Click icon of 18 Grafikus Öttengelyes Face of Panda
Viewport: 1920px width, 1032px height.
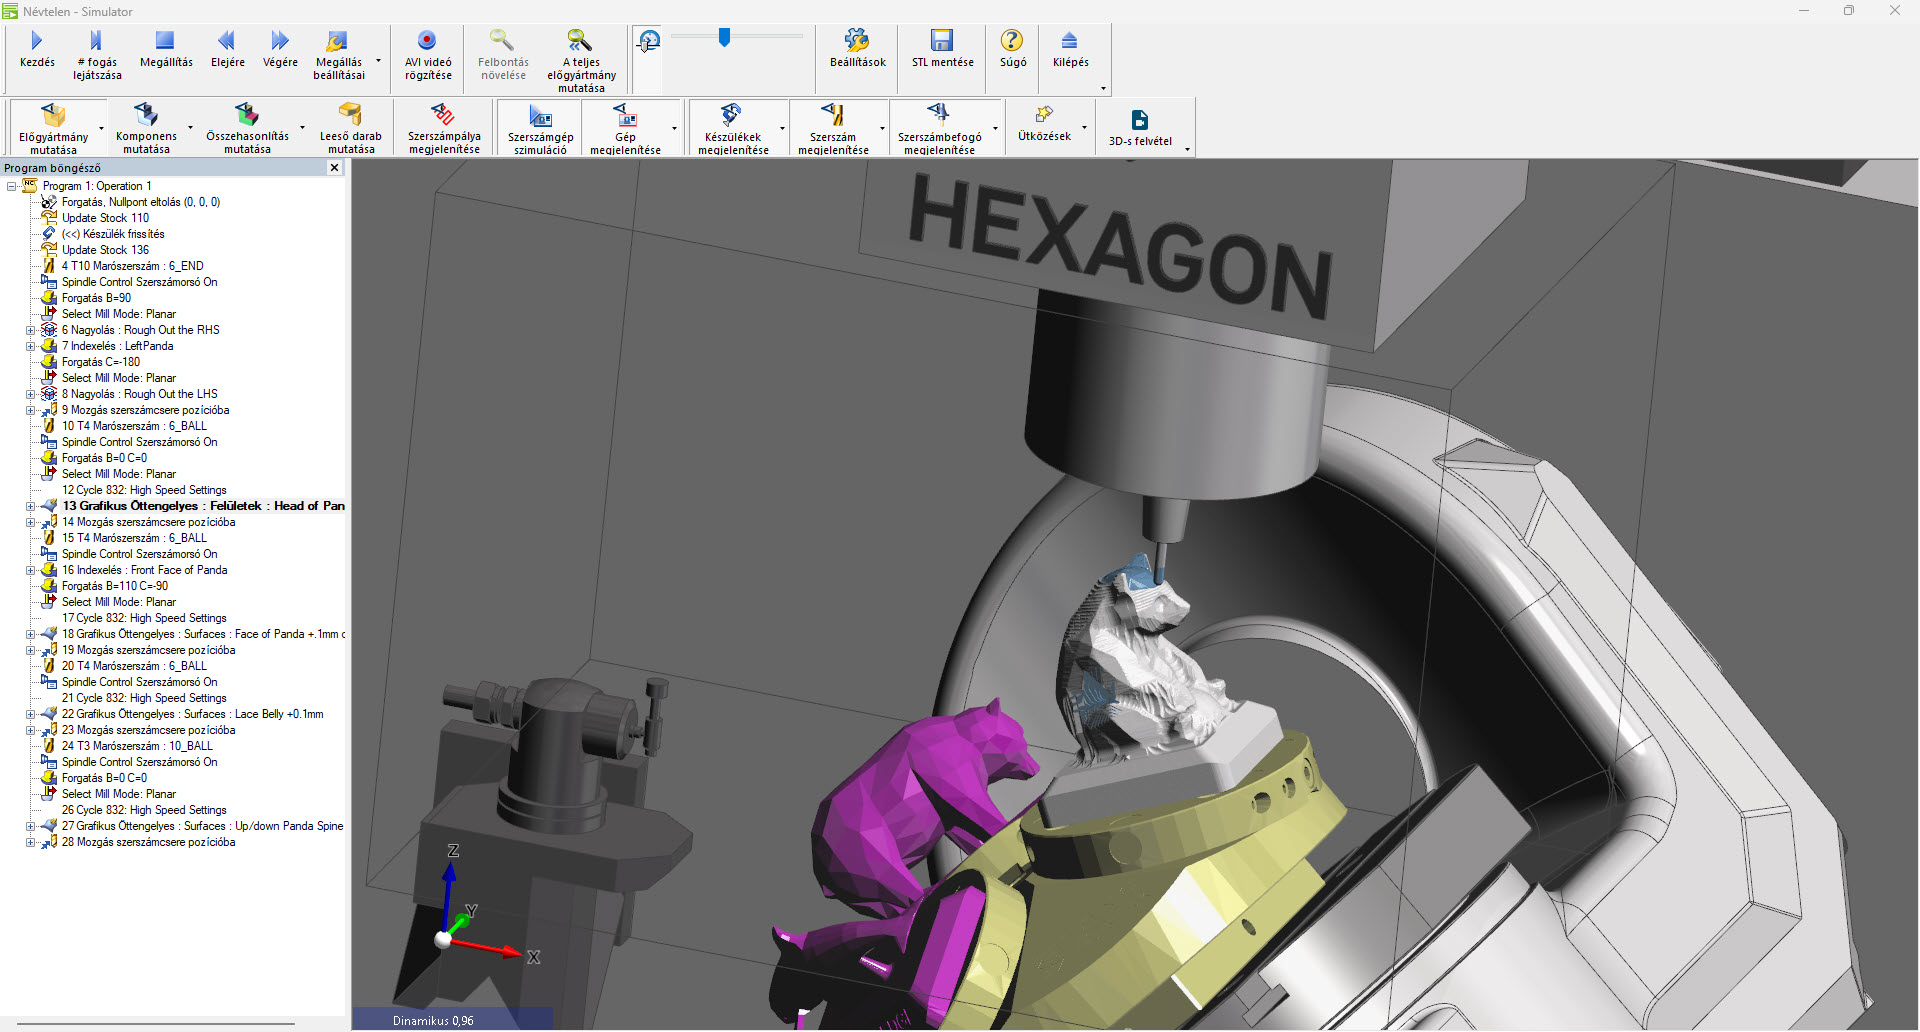pyautogui.click(x=49, y=634)
